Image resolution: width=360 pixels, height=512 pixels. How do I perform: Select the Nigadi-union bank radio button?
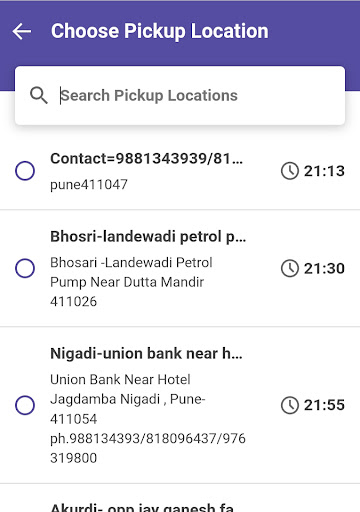(x=25, y=405)
